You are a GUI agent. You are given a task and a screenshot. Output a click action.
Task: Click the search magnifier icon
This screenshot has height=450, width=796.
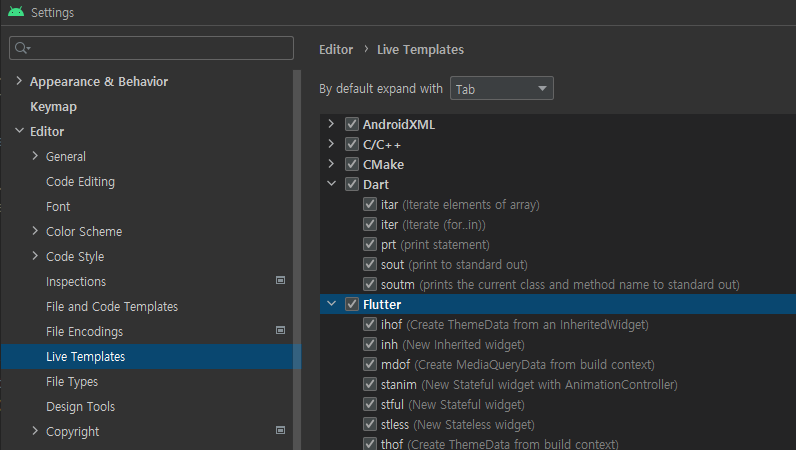point(21,48)
